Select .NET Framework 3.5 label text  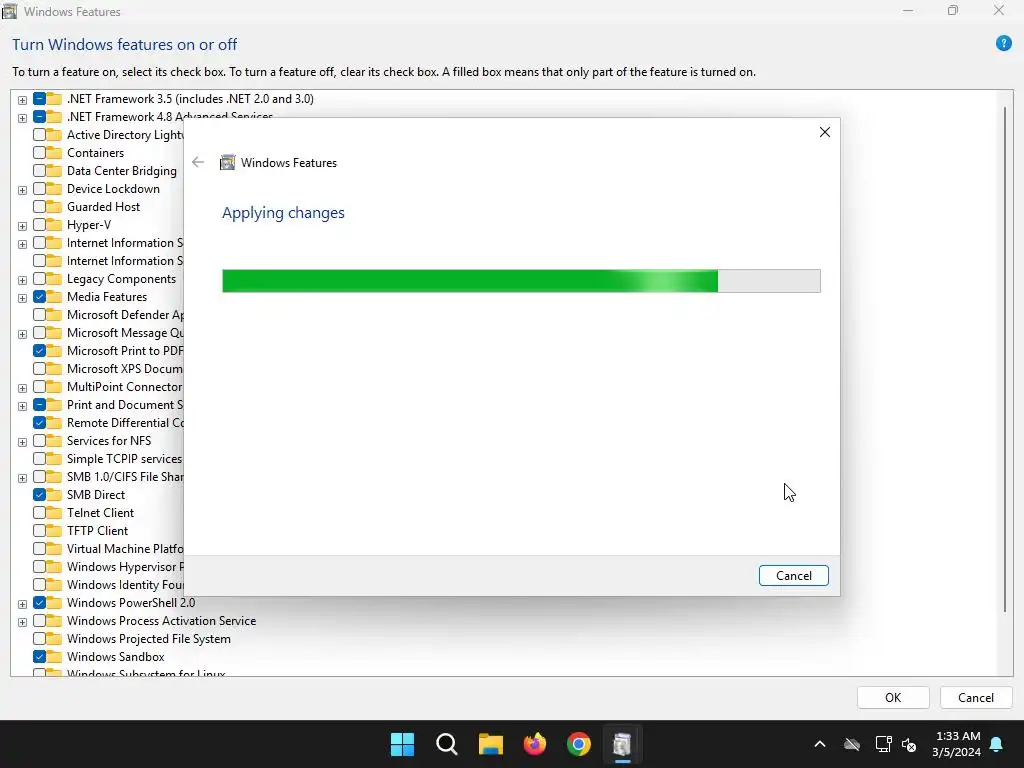pos(190,99)
